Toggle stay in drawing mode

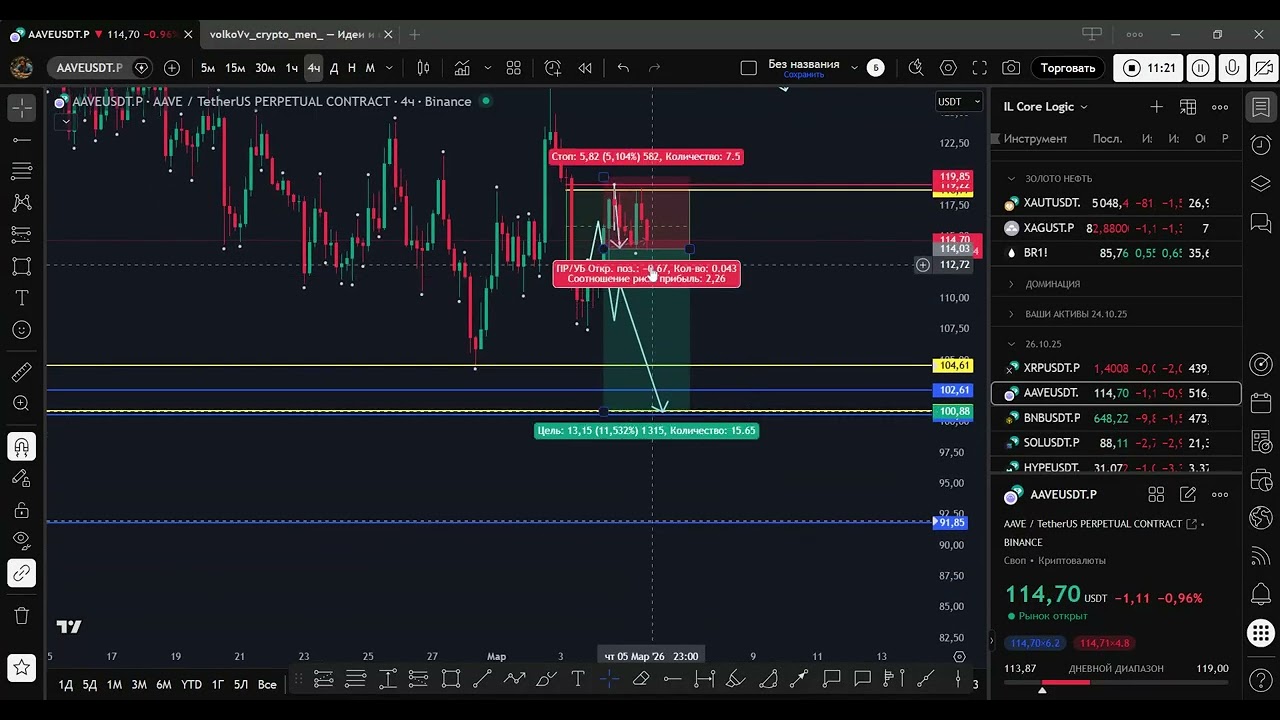[x=22, y=479]
